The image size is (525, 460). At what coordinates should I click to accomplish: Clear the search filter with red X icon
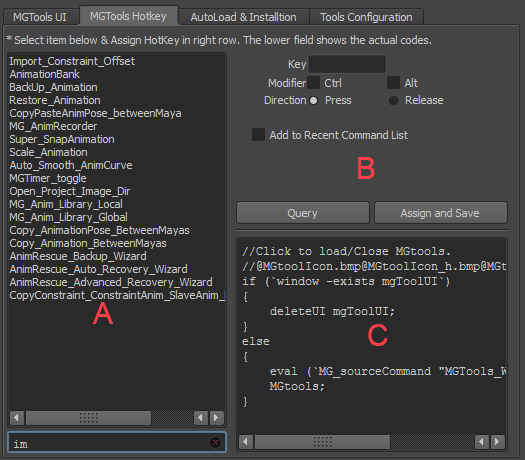(215, 443)
